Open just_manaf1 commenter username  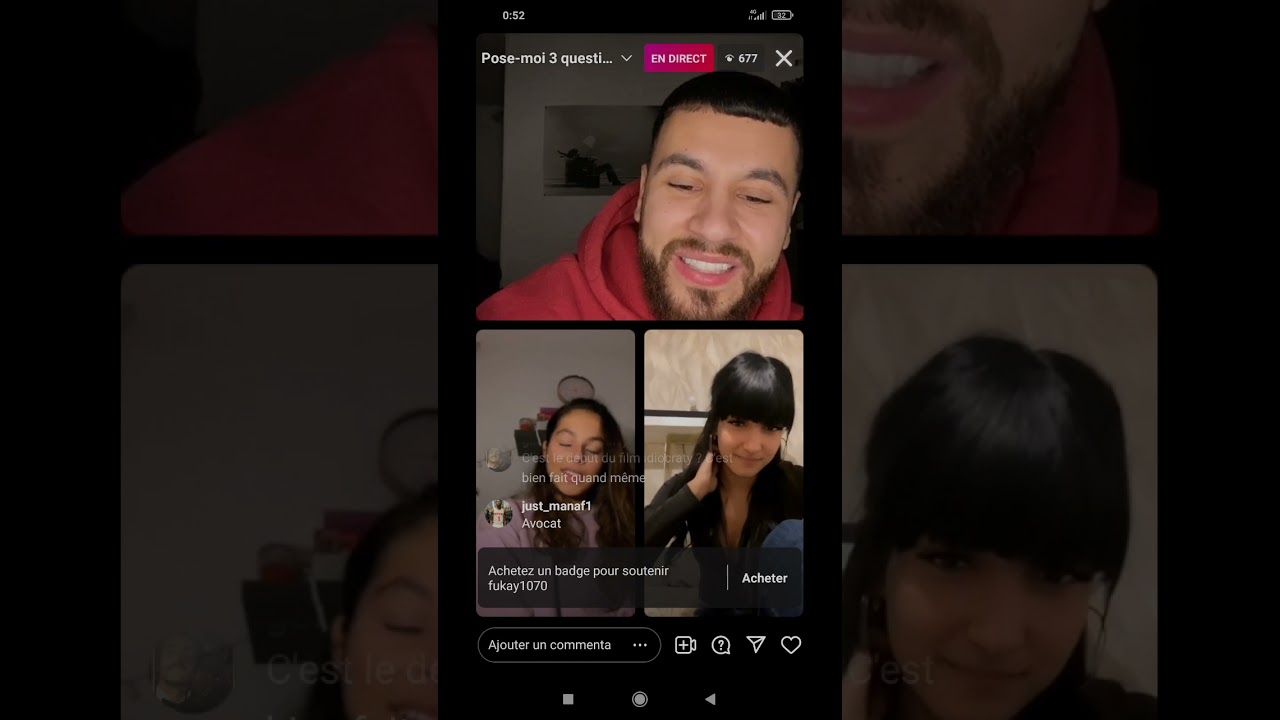557,506
